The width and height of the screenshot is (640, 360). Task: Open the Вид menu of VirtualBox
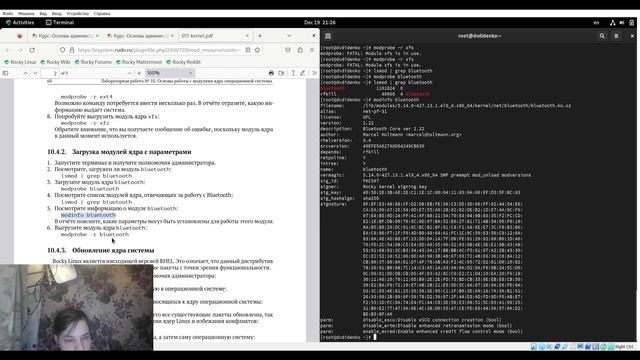click(43, 13)
